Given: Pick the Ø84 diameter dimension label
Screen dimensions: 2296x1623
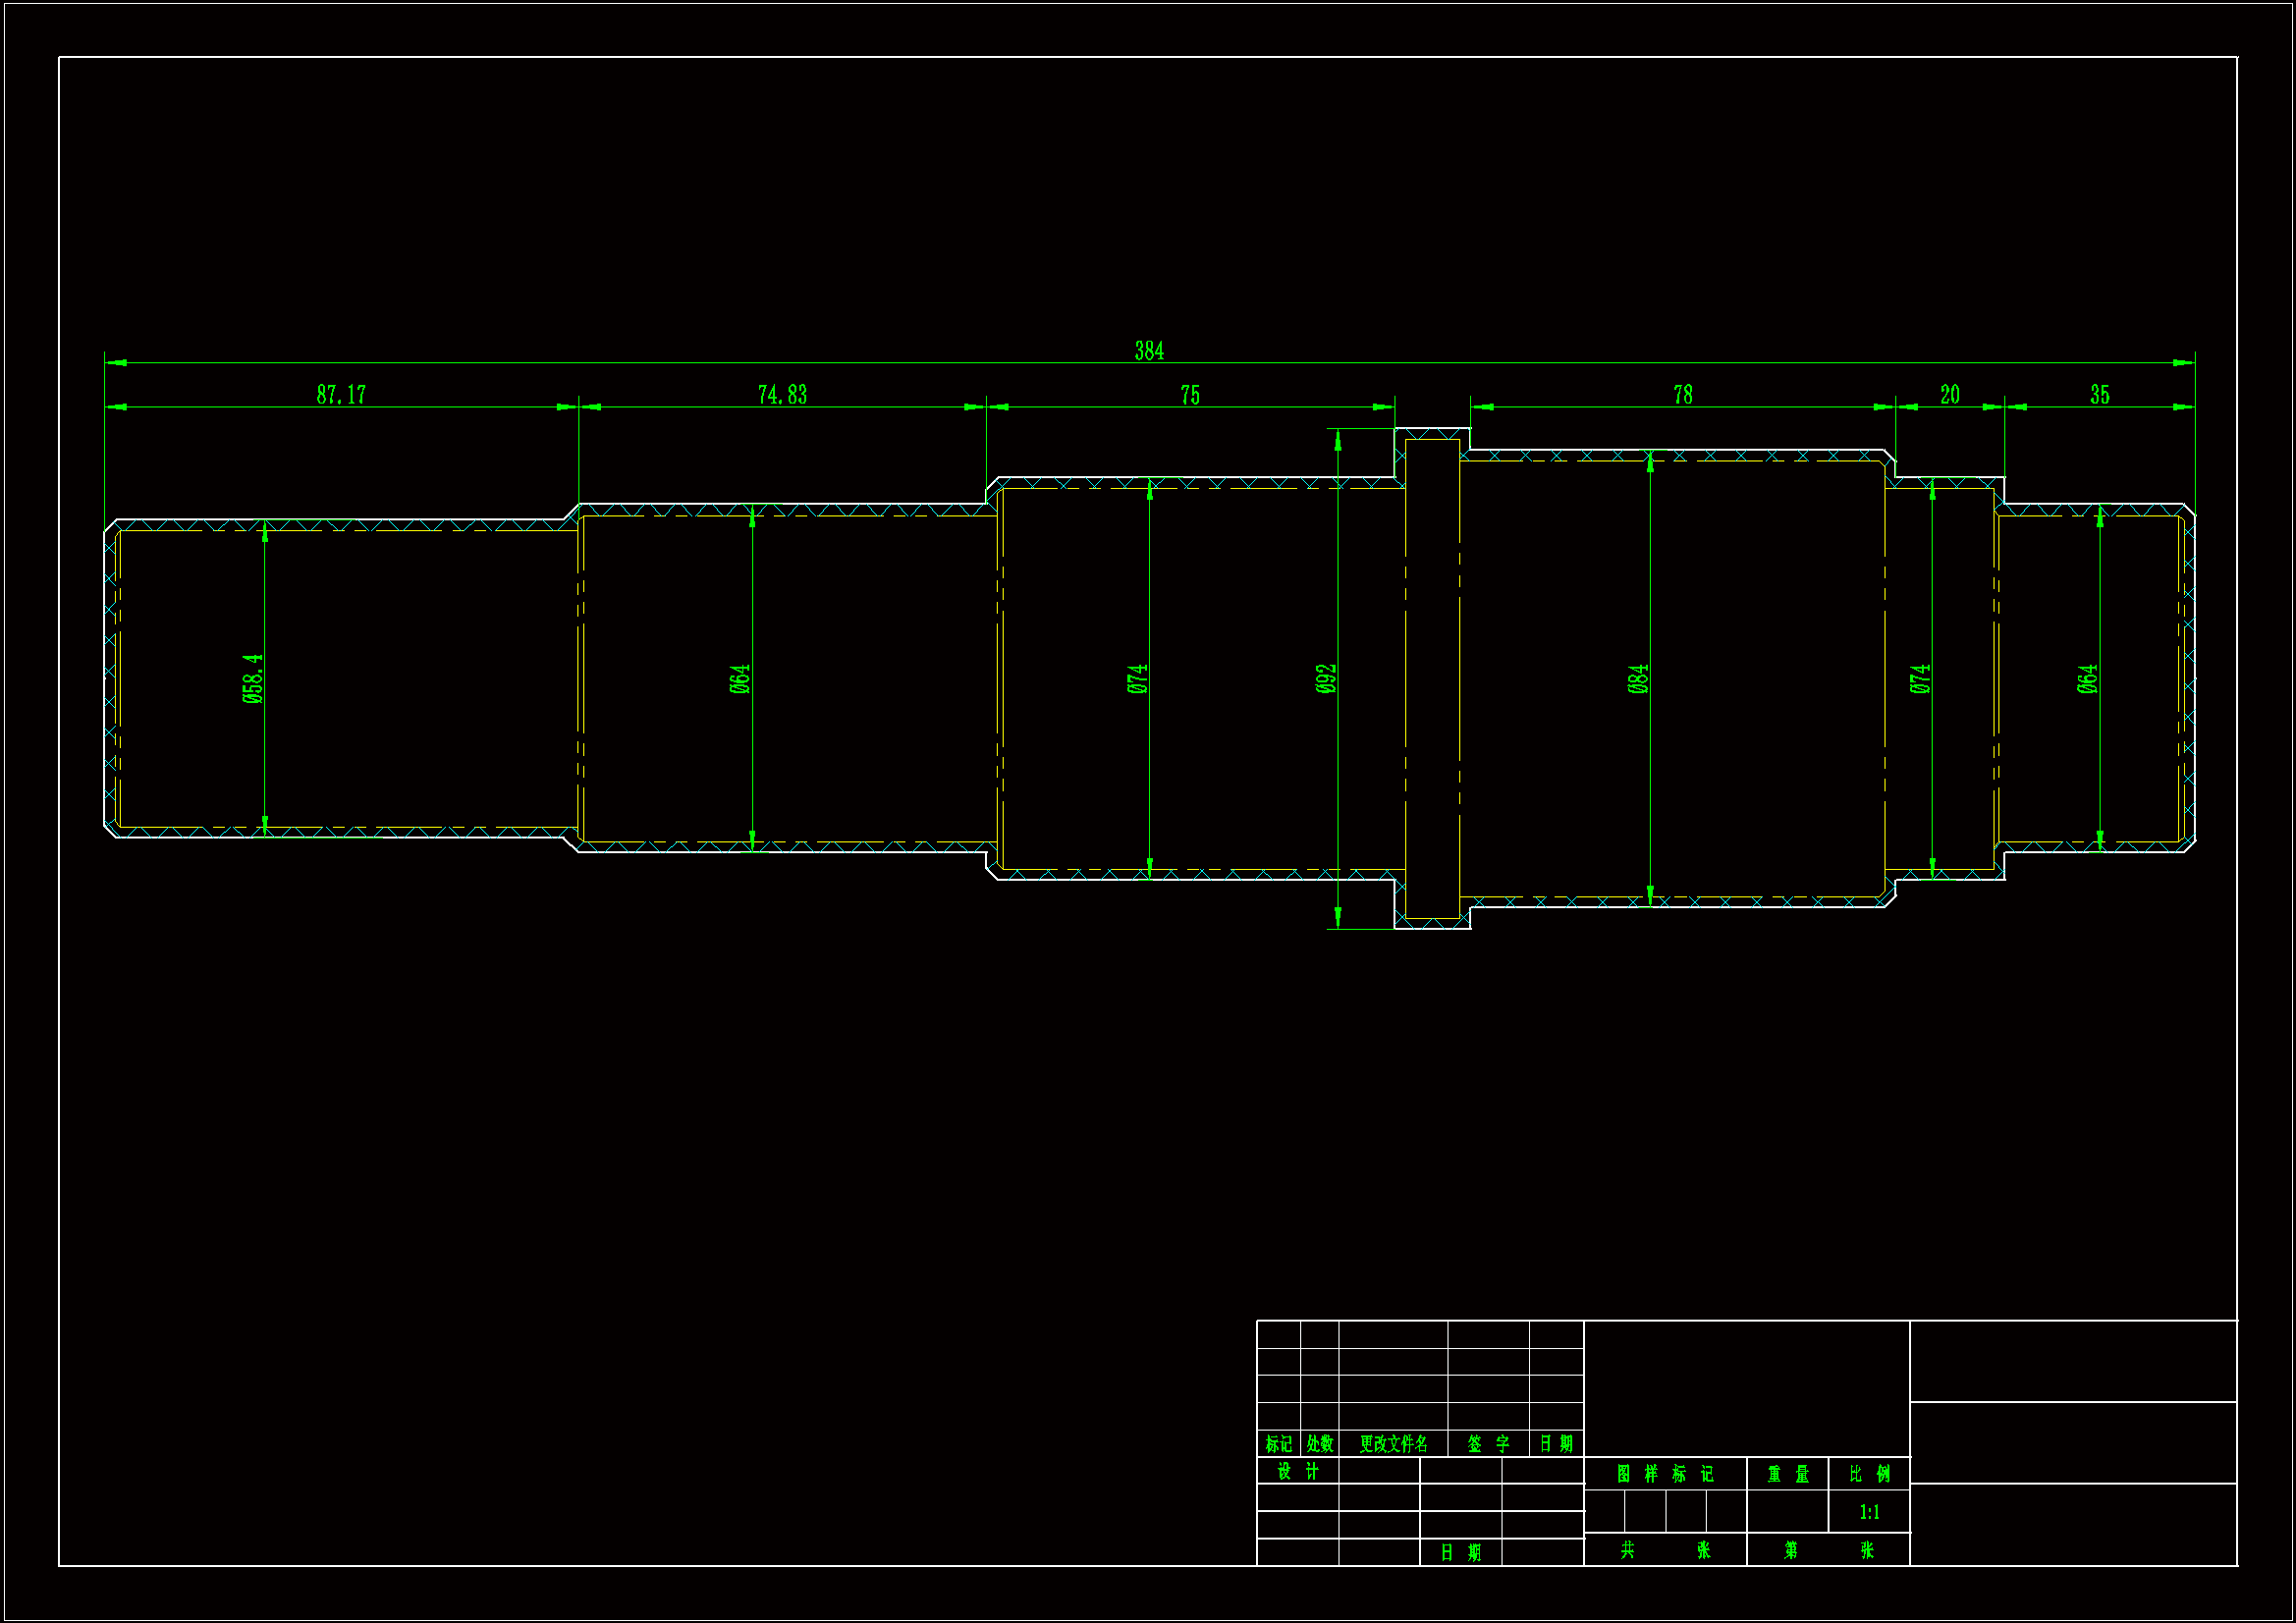Looking at the screenshot, I should click(x=1638, y=679).
